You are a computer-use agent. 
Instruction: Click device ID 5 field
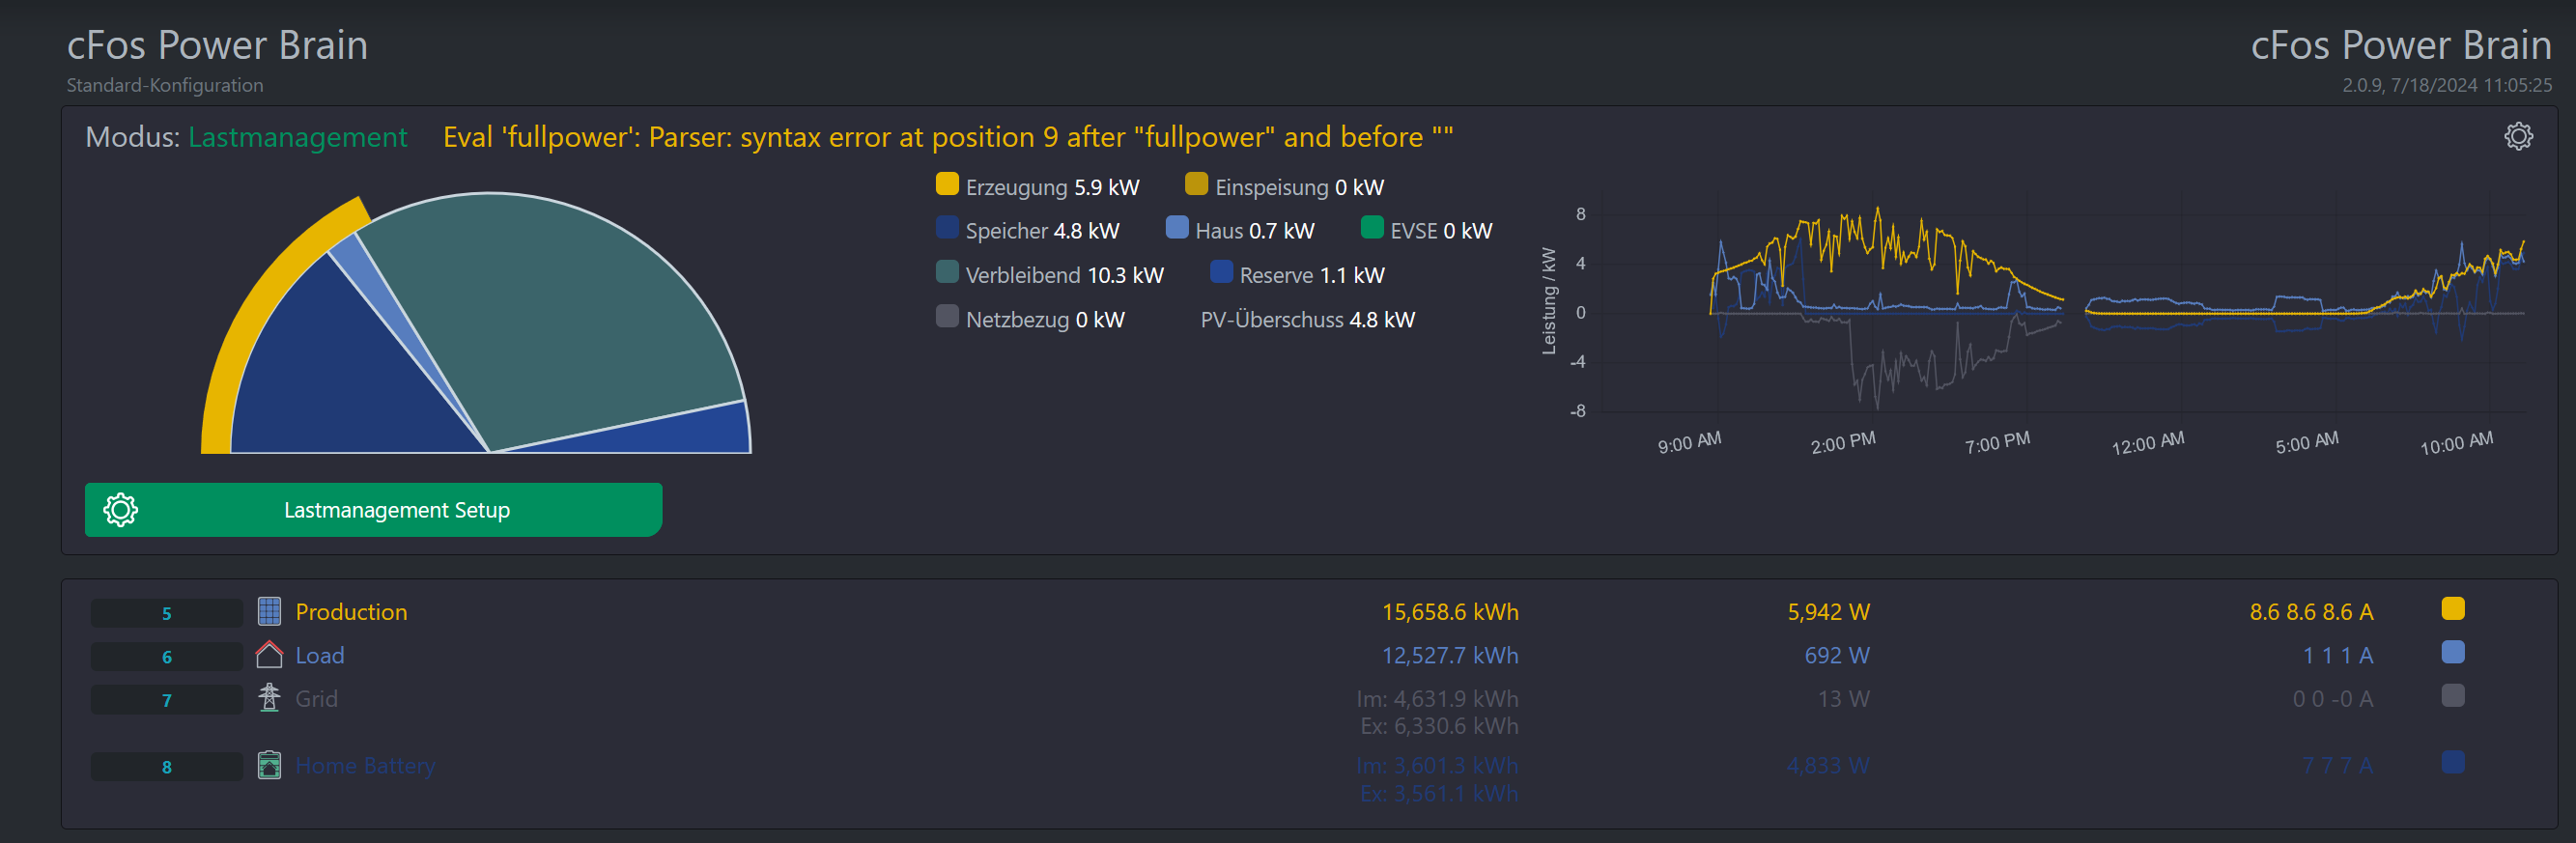coord(167,613)
